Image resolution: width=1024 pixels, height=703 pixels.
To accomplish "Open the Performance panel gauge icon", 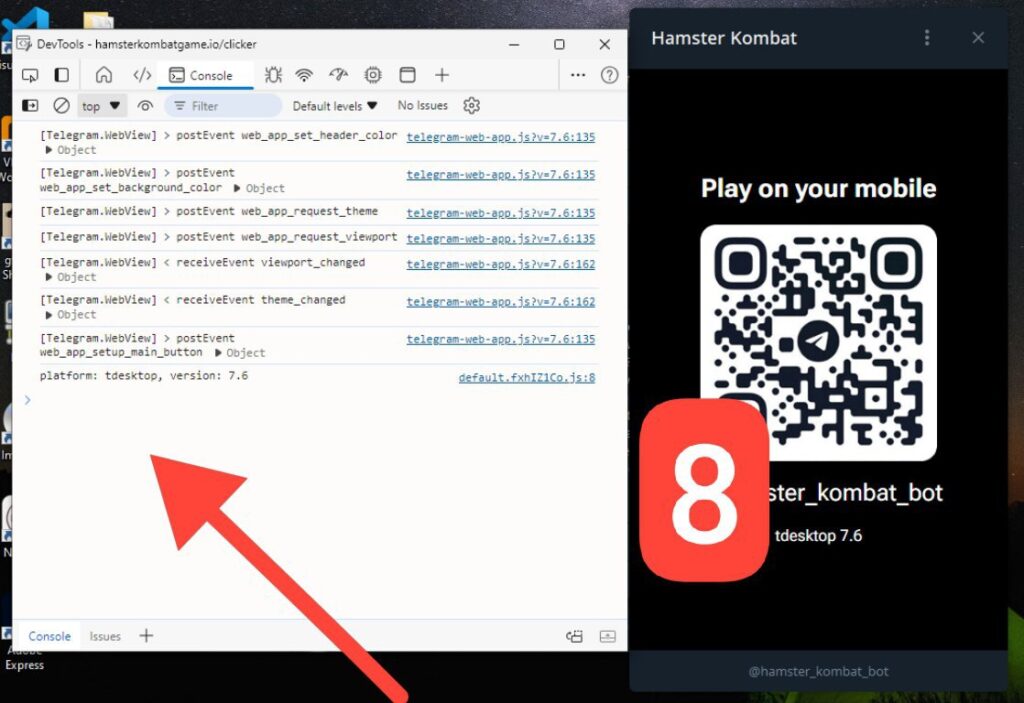I will 338,75.
